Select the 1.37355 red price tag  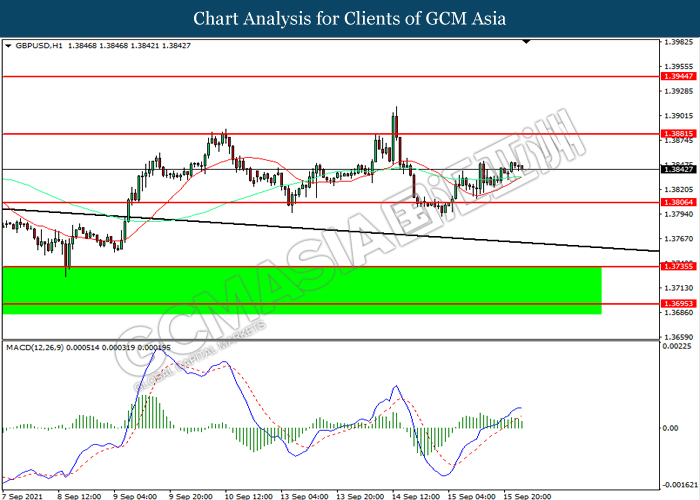coord(677,267)
